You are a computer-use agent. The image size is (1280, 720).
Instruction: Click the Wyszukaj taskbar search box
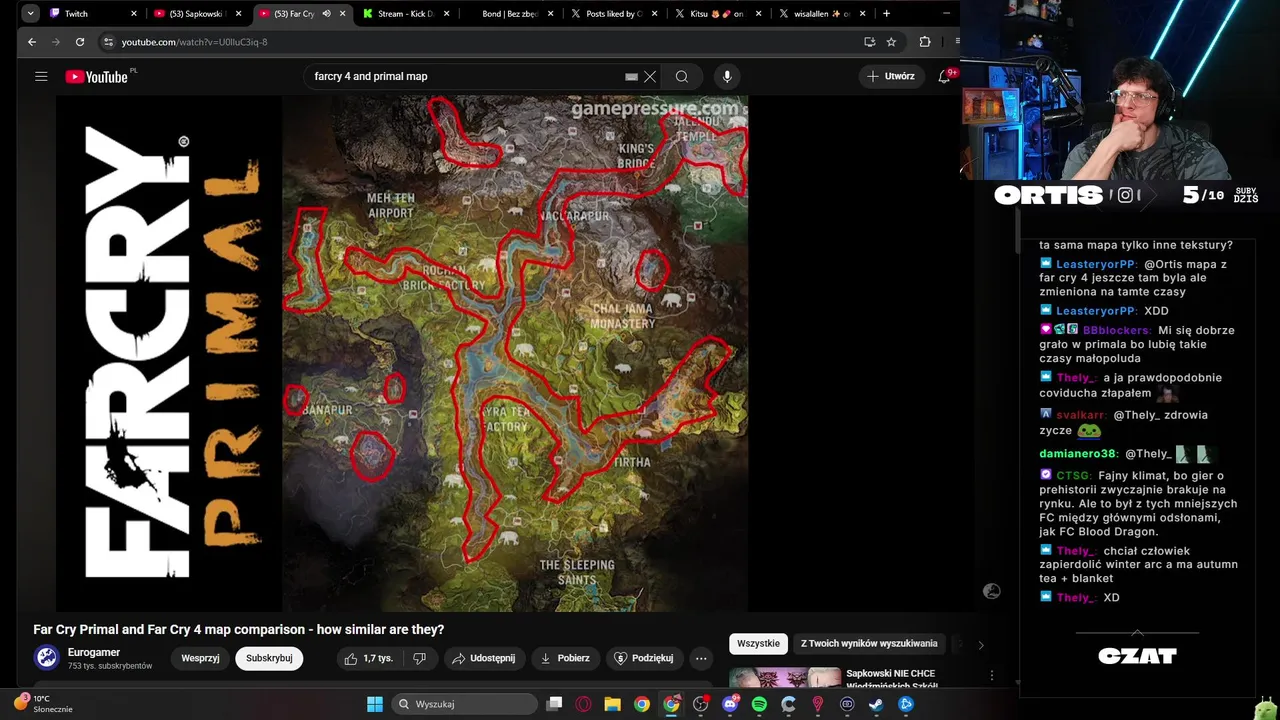[x=463, y=704]
